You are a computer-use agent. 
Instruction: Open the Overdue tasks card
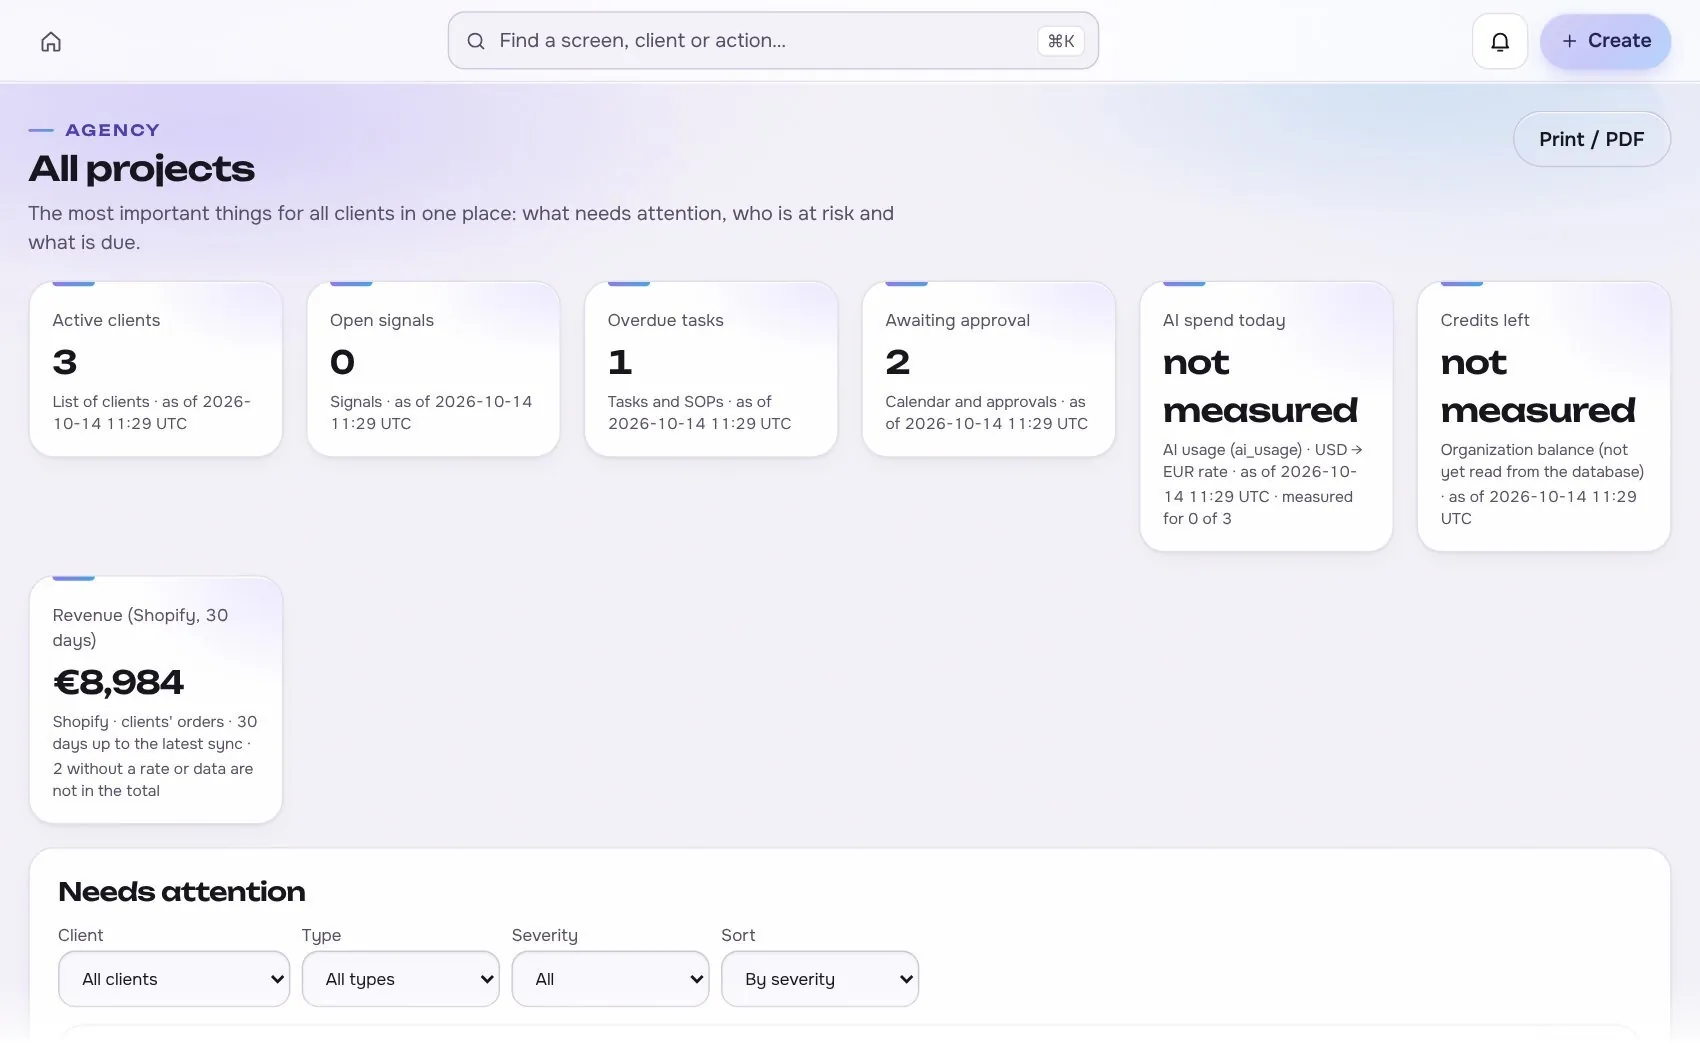tap(711, 369)
